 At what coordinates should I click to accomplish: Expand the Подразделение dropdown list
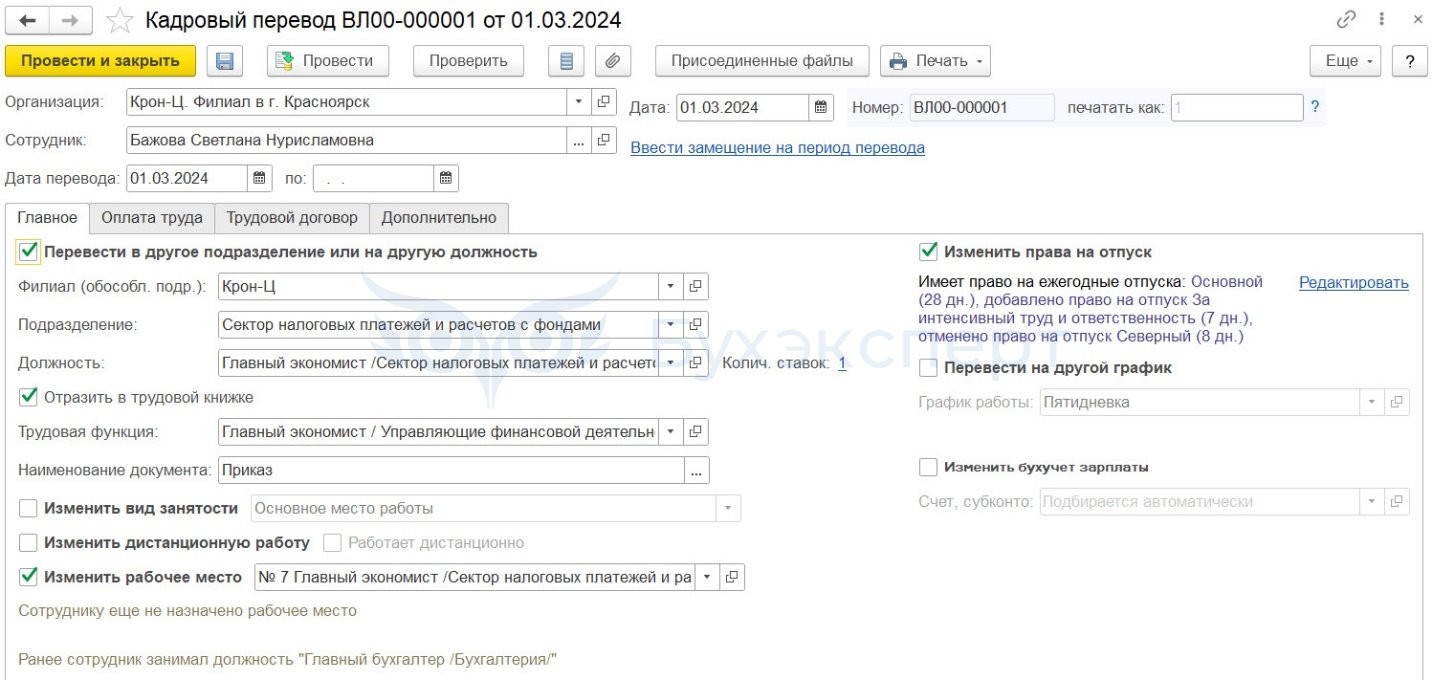pos(671,325)
